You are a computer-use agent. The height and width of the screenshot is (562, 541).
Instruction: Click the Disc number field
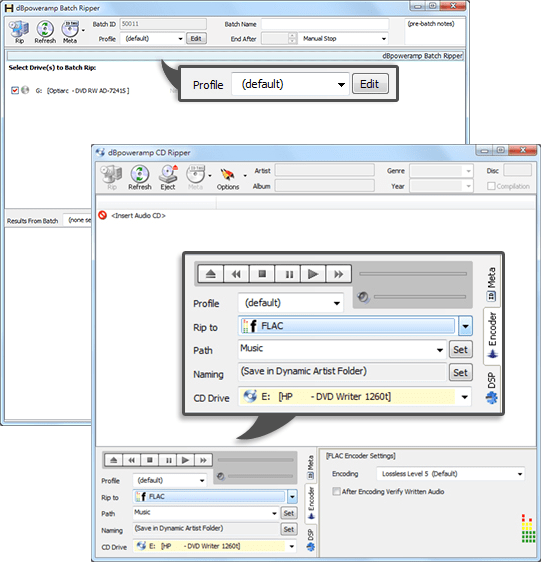pos(517,170)
